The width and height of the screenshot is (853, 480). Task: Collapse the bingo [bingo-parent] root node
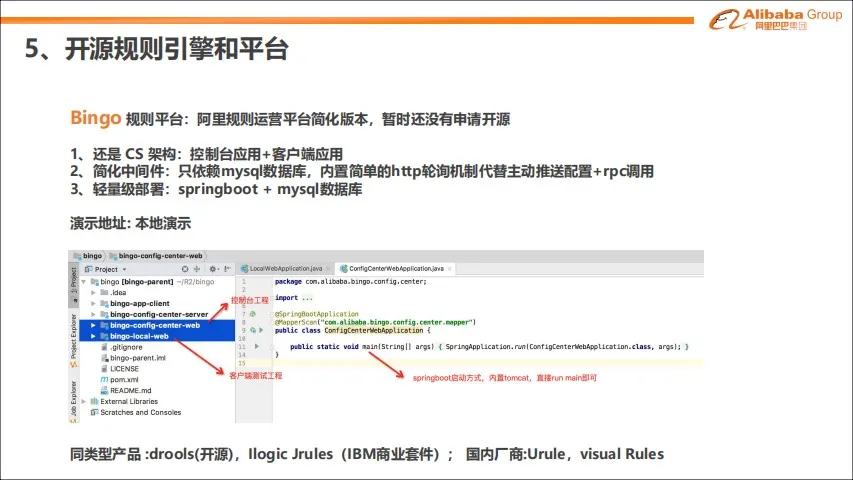(x=84, y=282)
